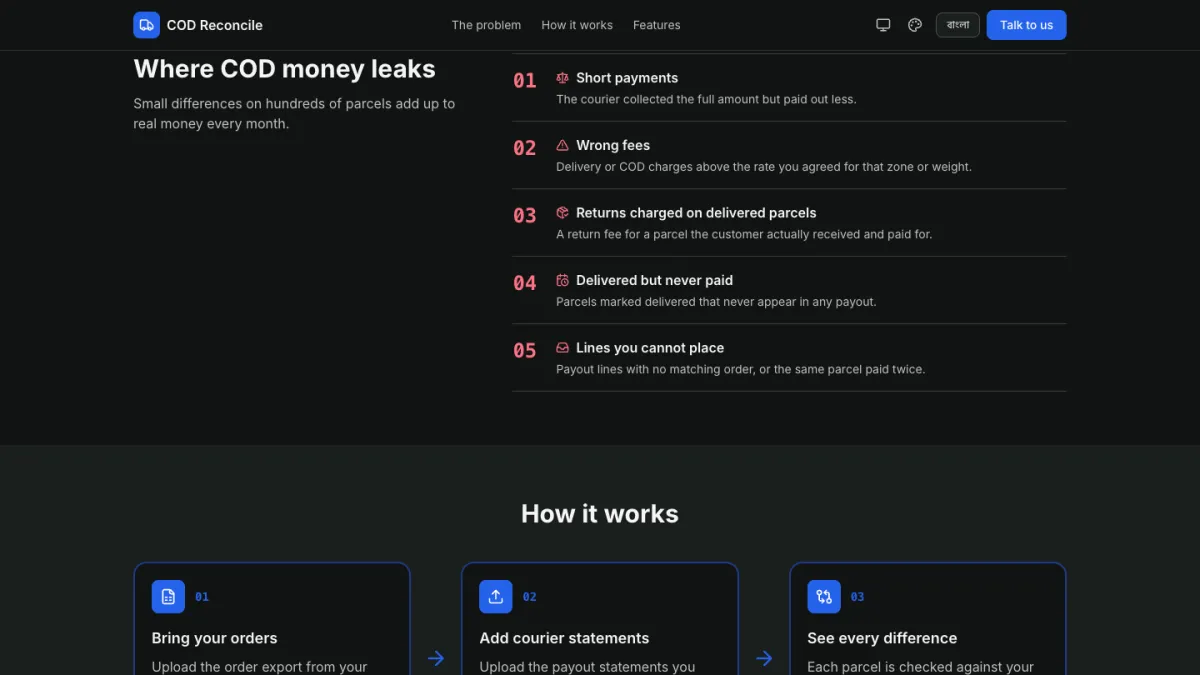Click the How it works section heading

click(x=600, y=514)
